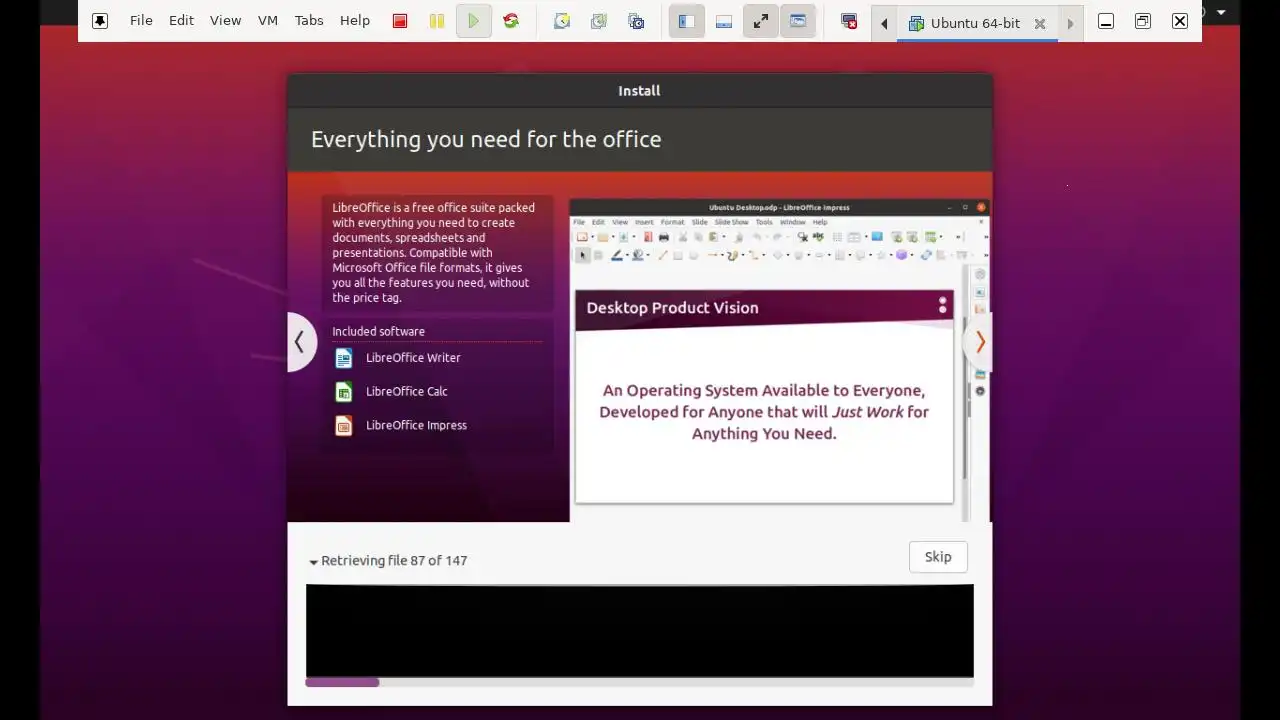This screenshot has height=720, width=1280.
Task: Click the black installer terminal output area
Action: tap(640, 631)
